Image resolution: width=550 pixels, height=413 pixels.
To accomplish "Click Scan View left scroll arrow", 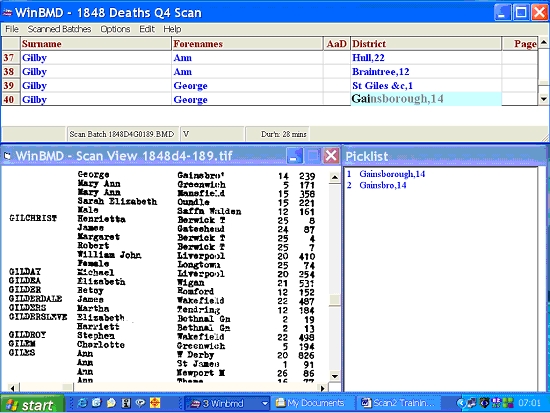I will coord(12,388).
